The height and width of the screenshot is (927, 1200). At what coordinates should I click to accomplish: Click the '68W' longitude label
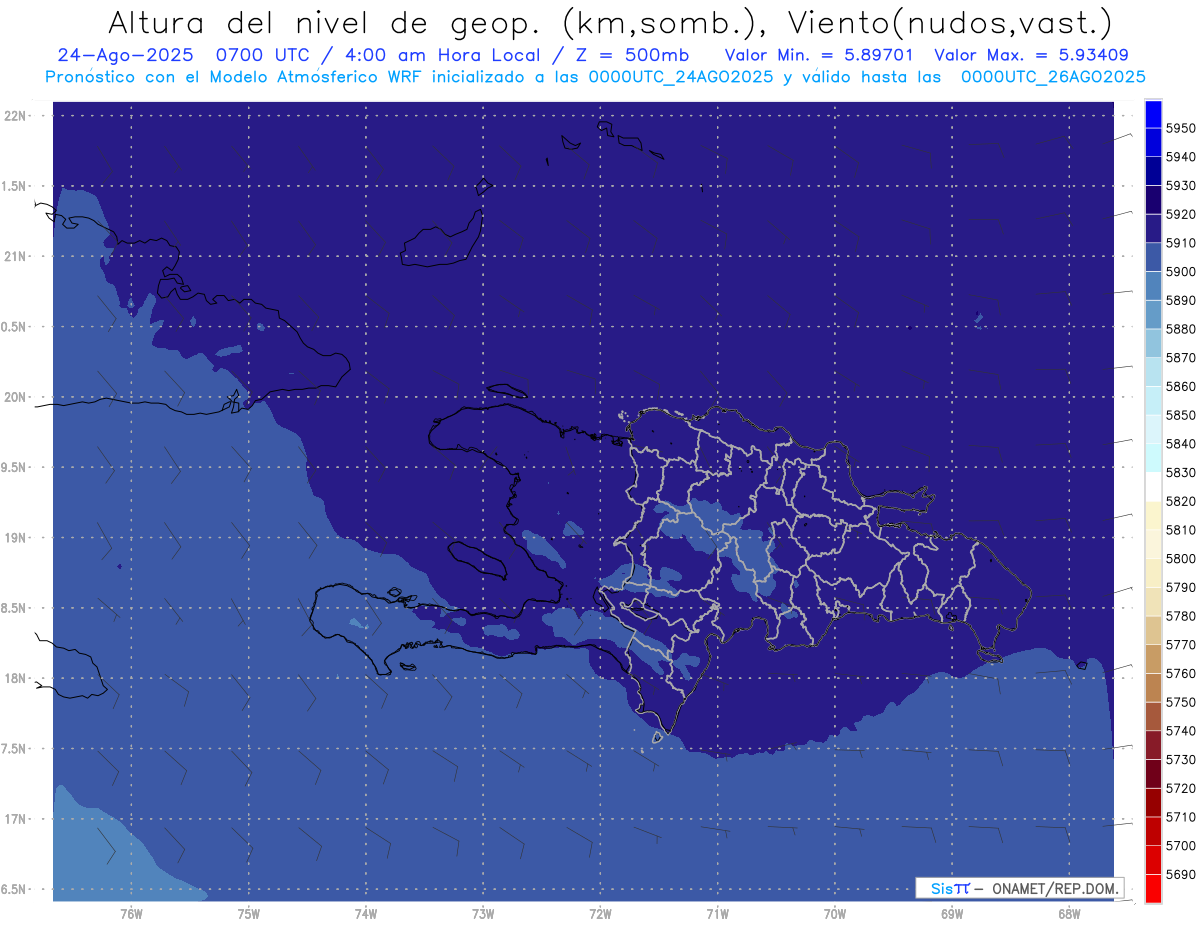[x=1069, y=914]
